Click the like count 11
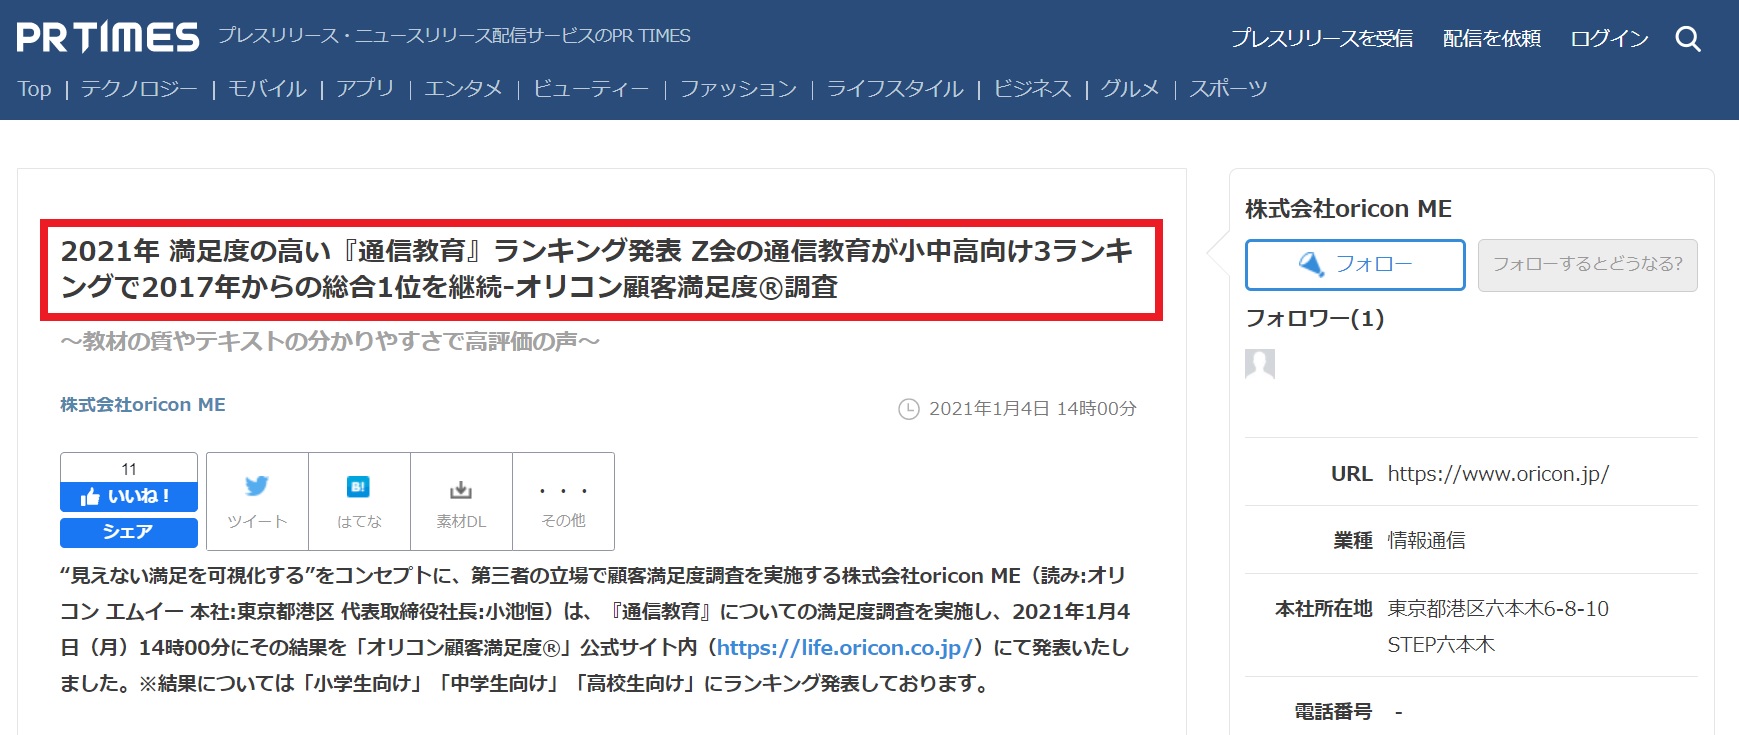 tap(129, 469)
